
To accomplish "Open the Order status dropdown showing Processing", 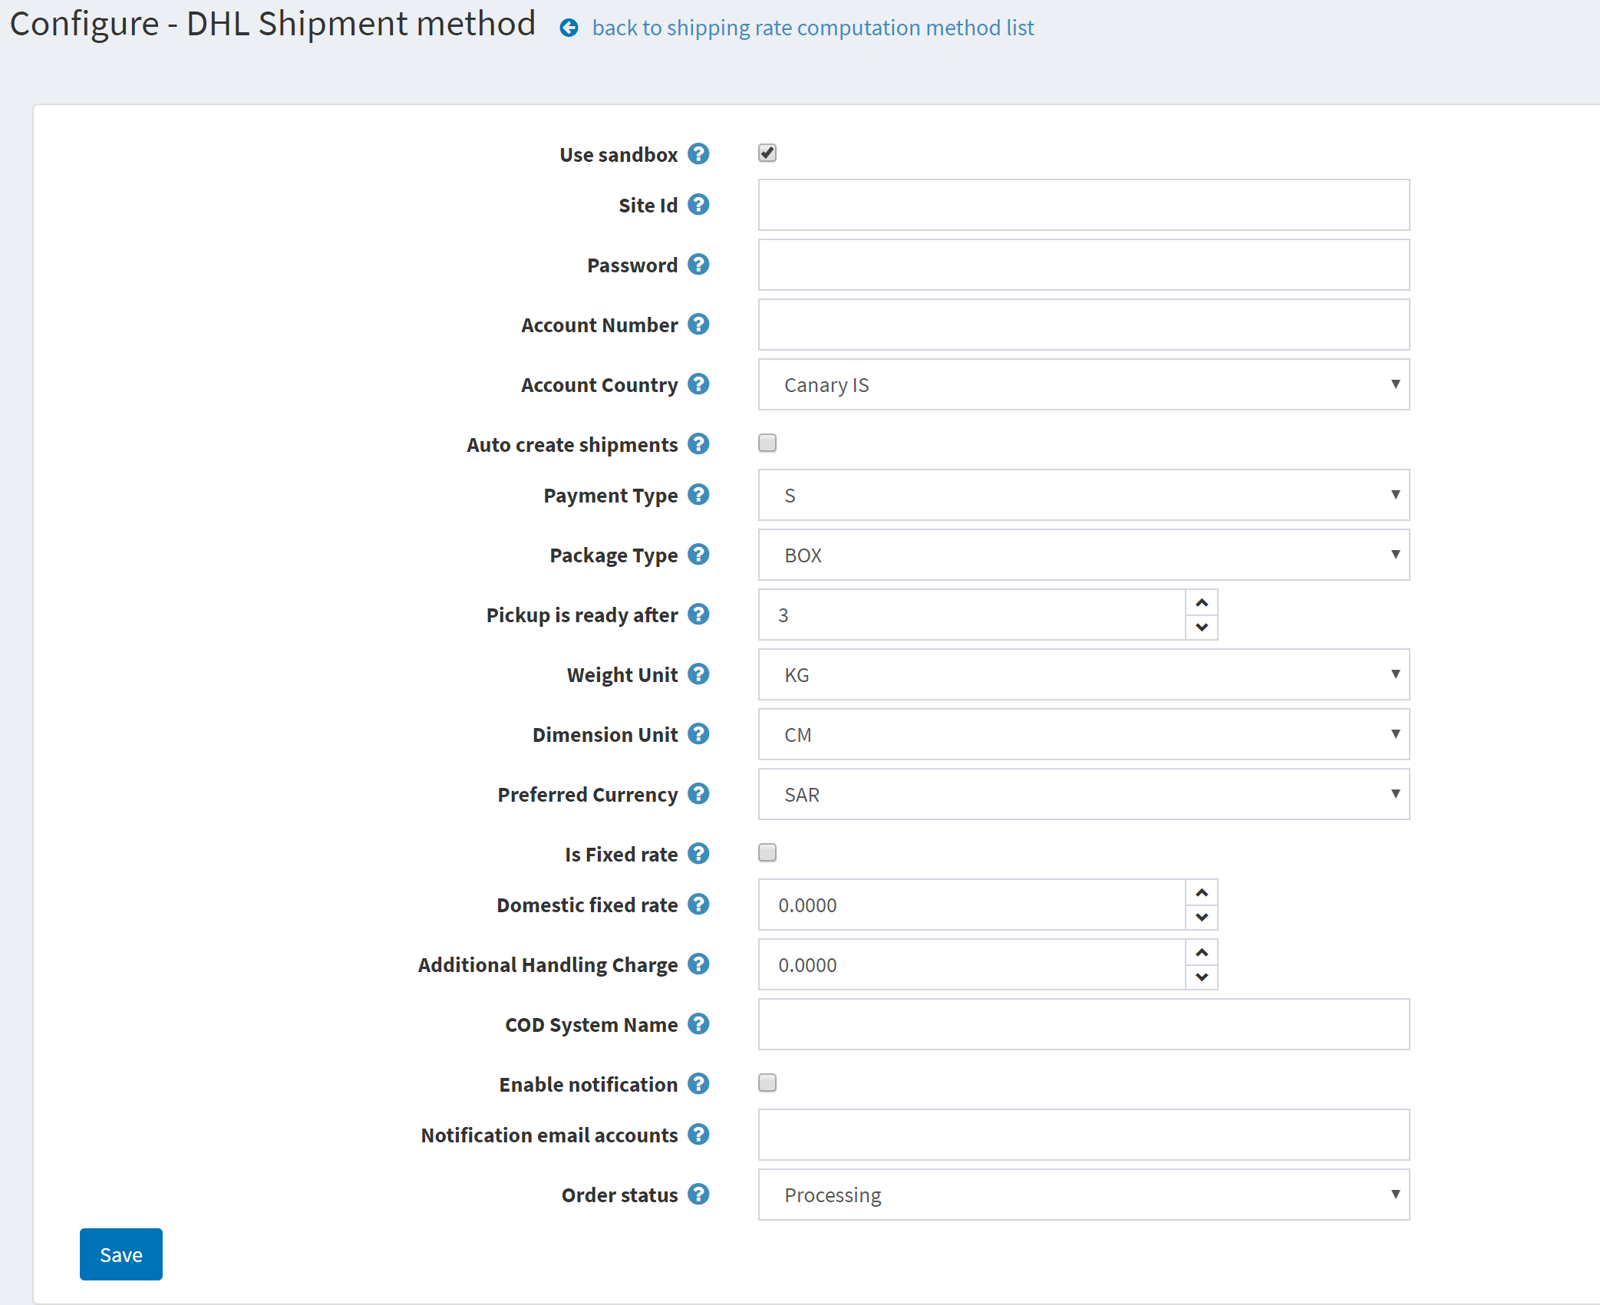I will [x=1084, y=1195].
